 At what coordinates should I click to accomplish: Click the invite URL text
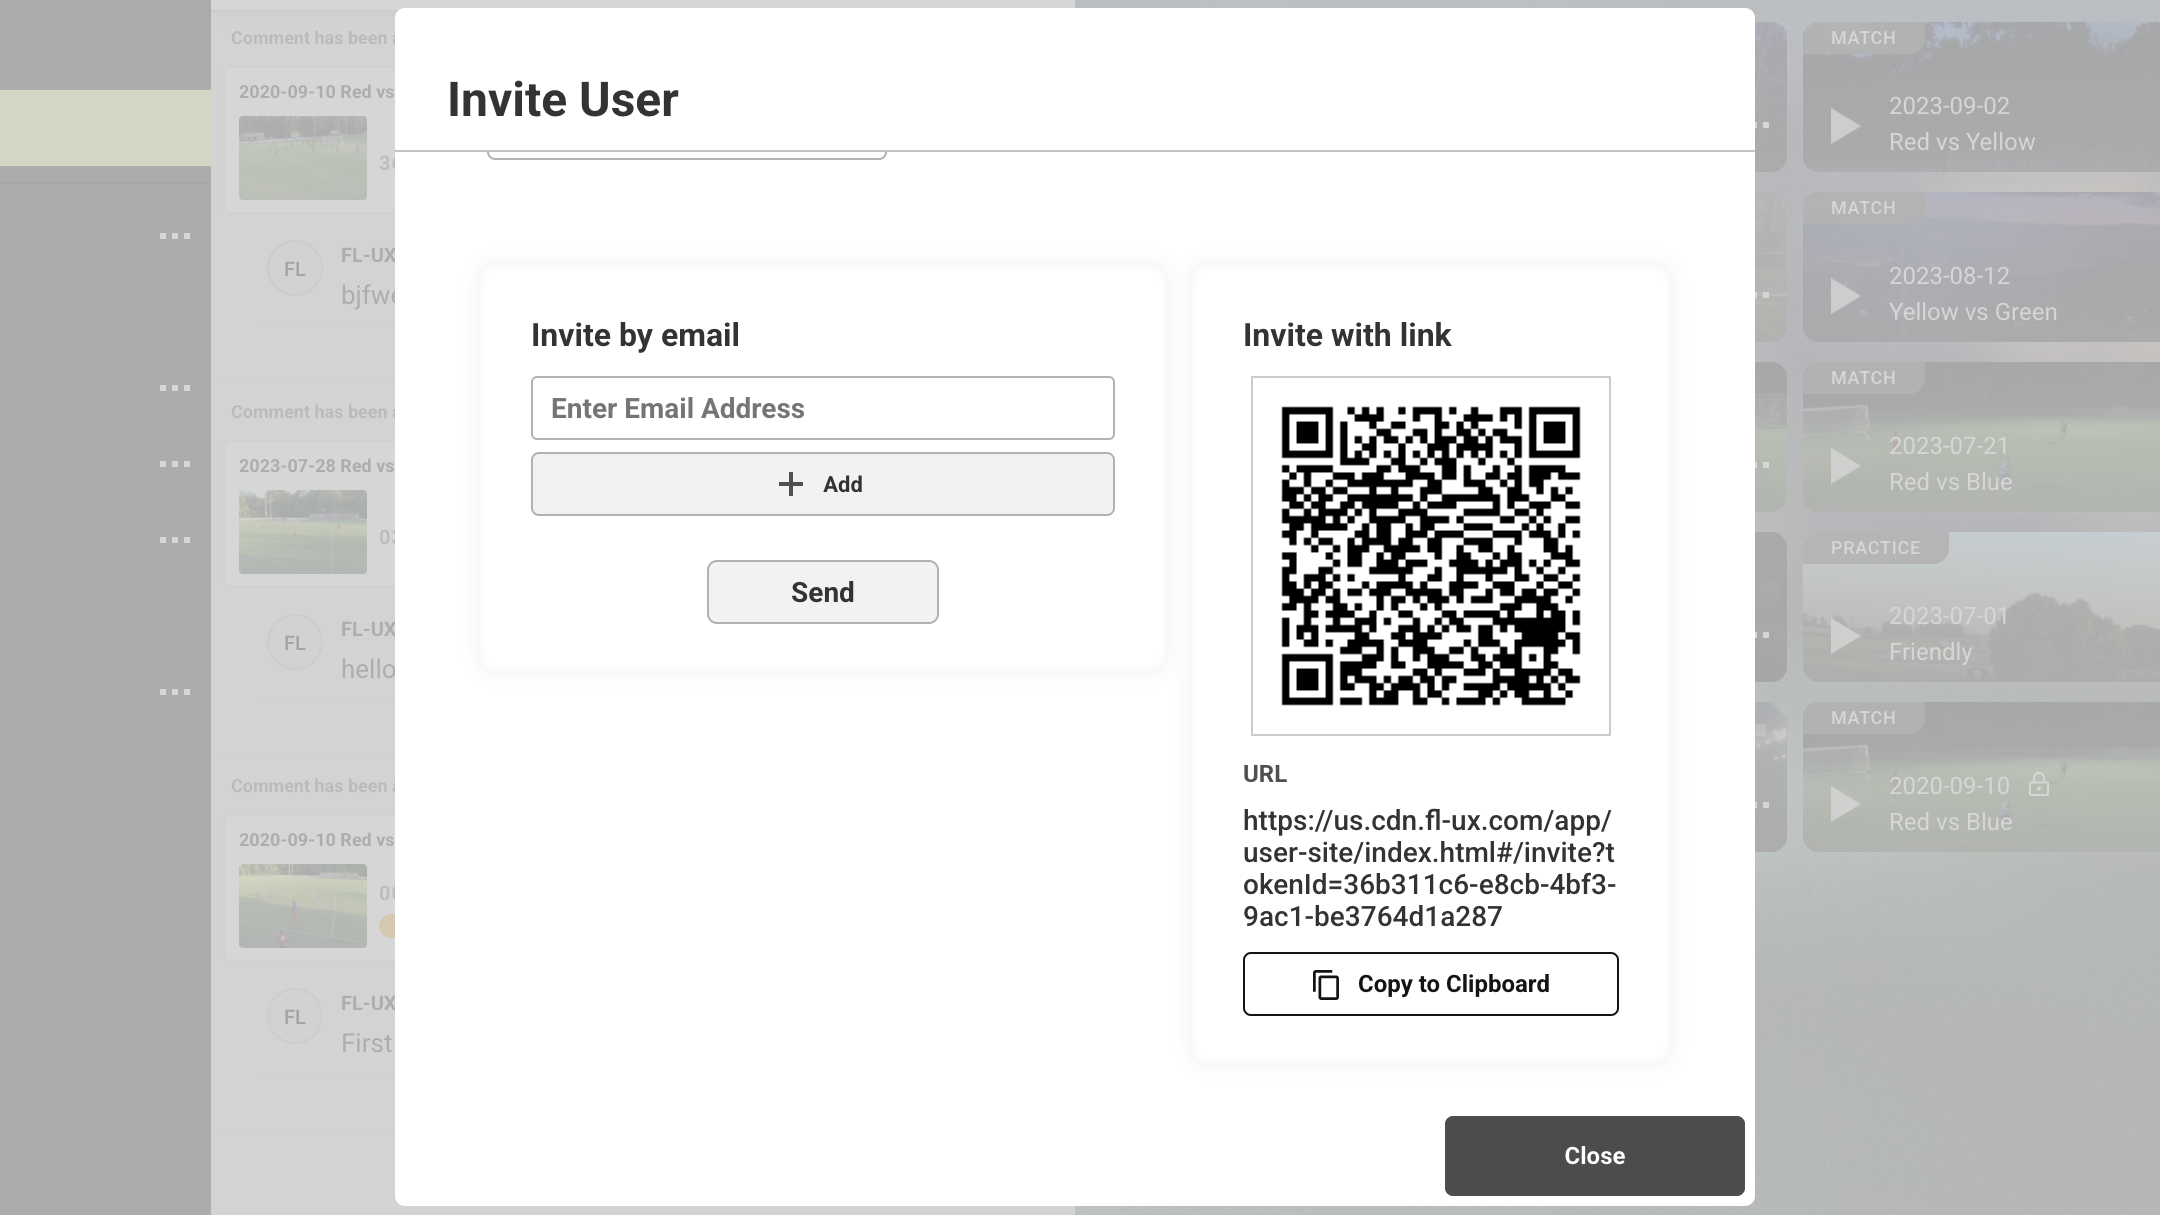click(1429, 868)
